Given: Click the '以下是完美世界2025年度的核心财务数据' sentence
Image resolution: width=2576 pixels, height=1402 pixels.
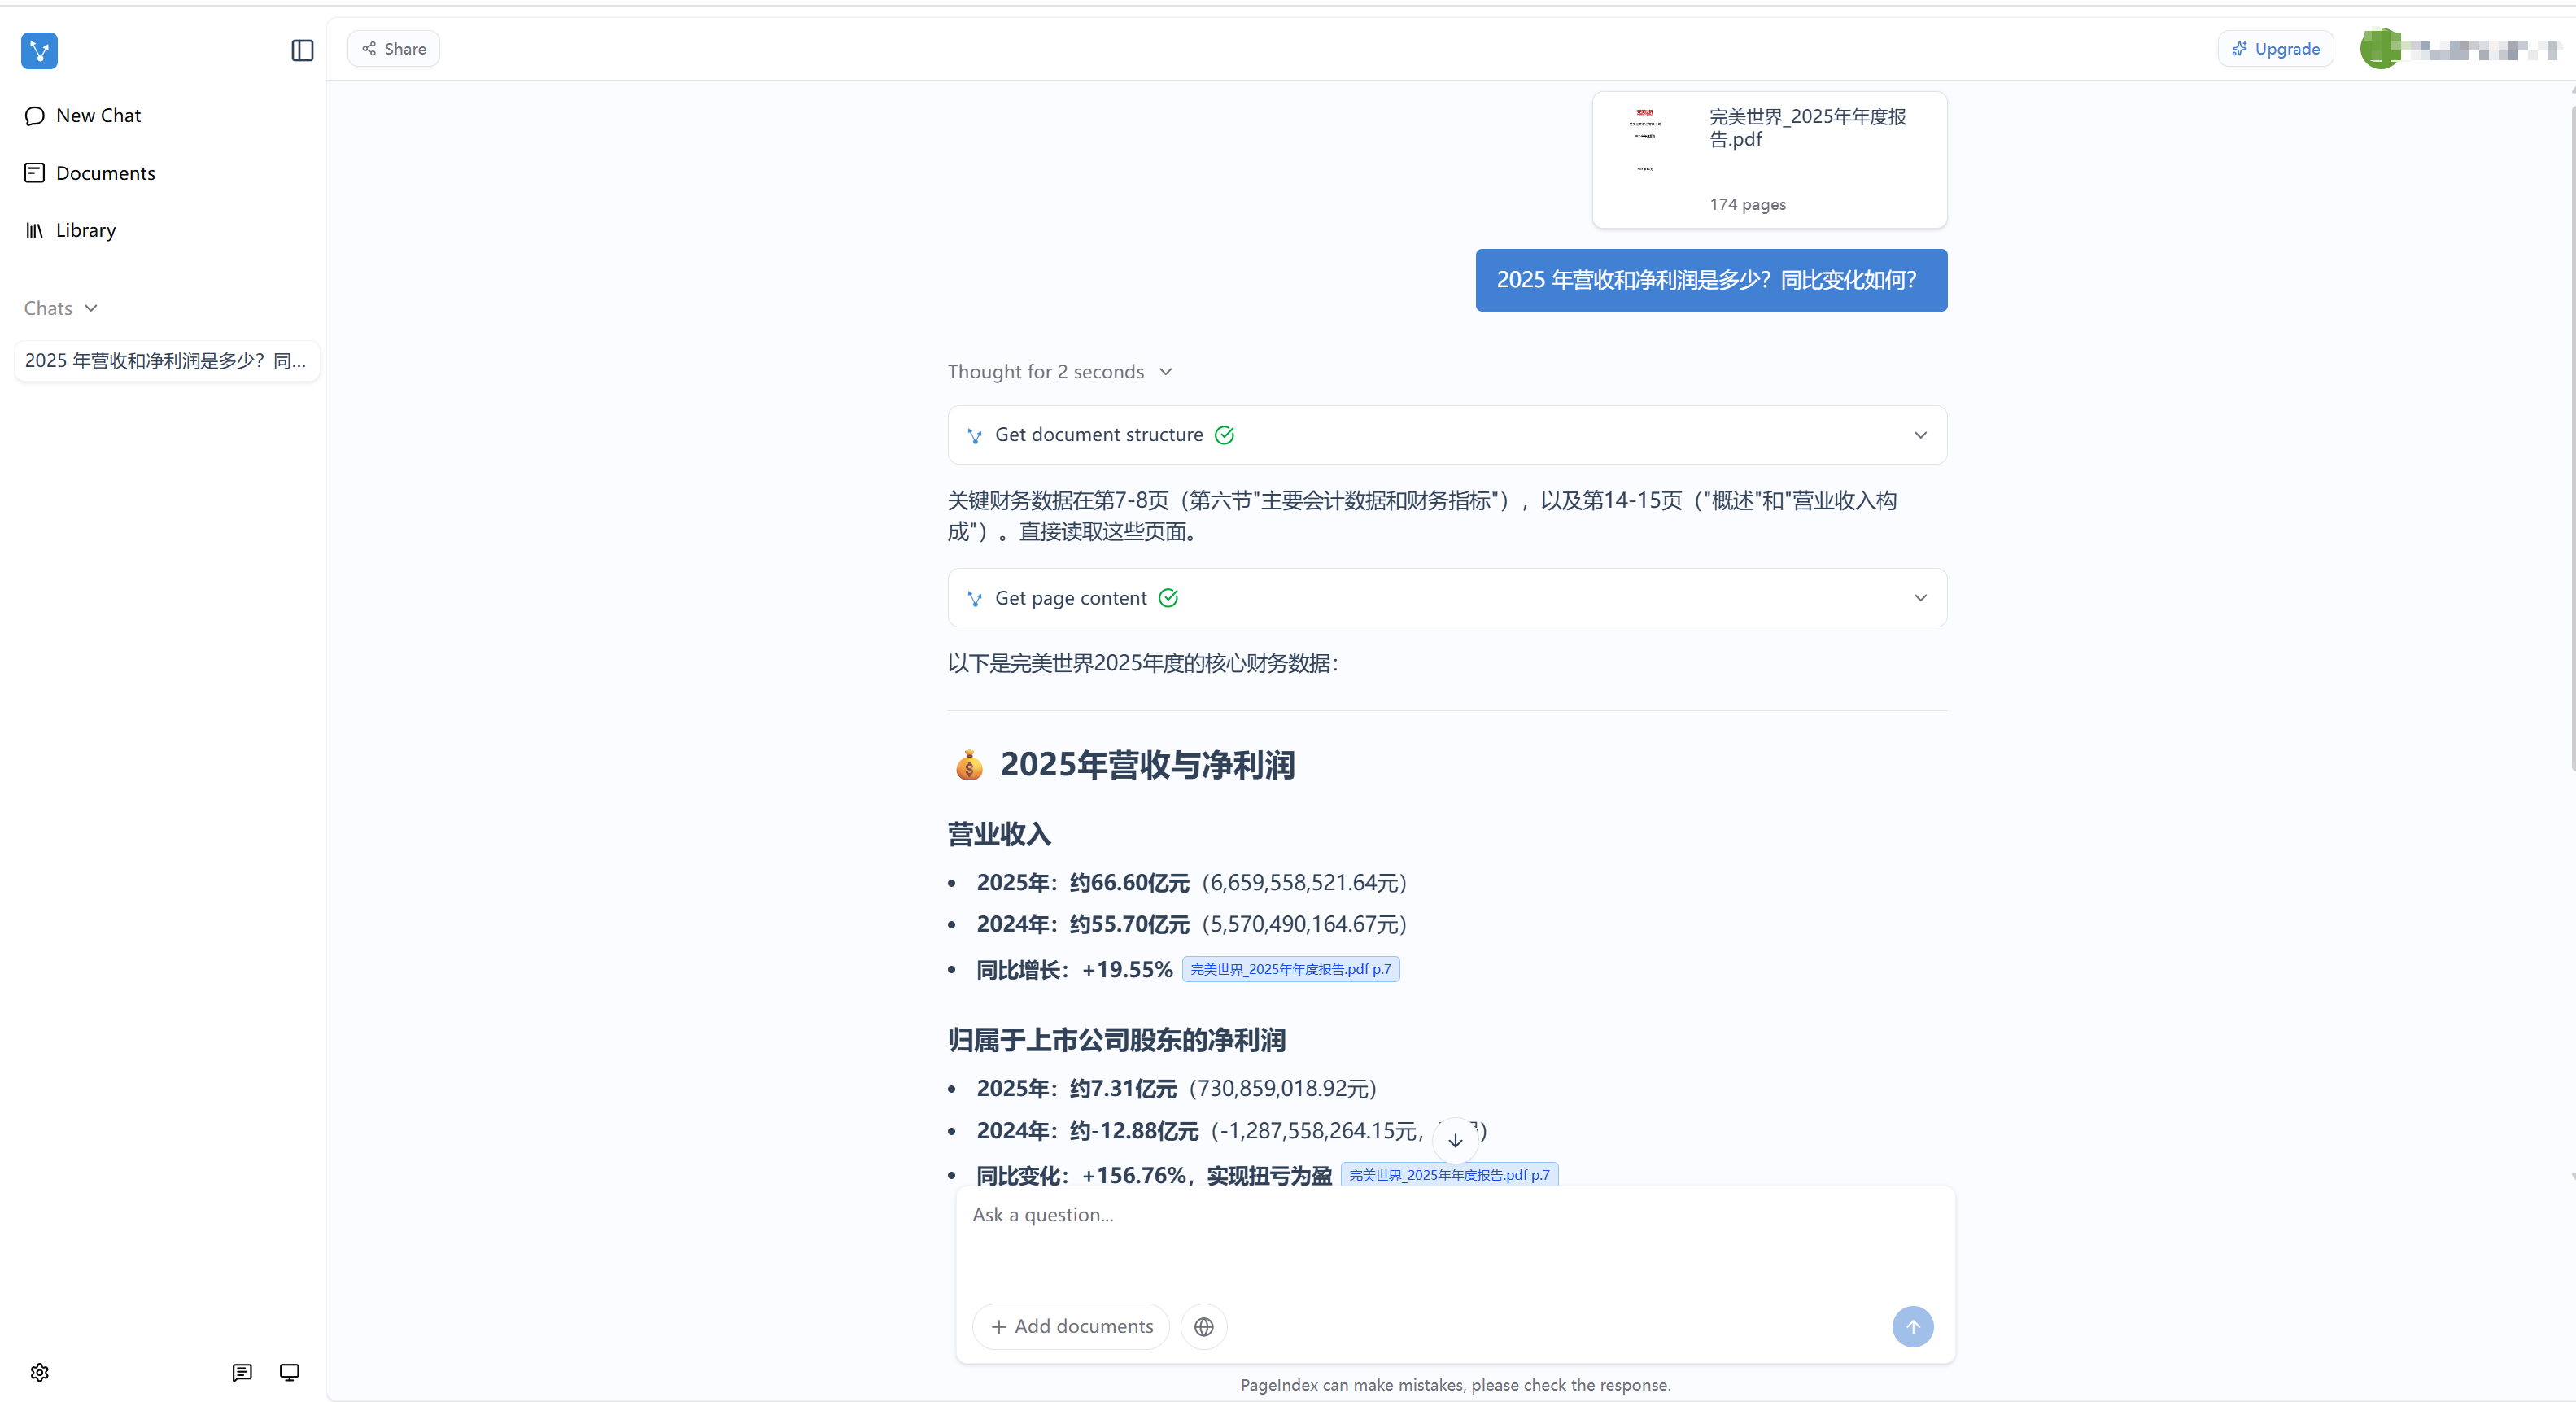Looking at the screenshot, I should coord(1143,663).
